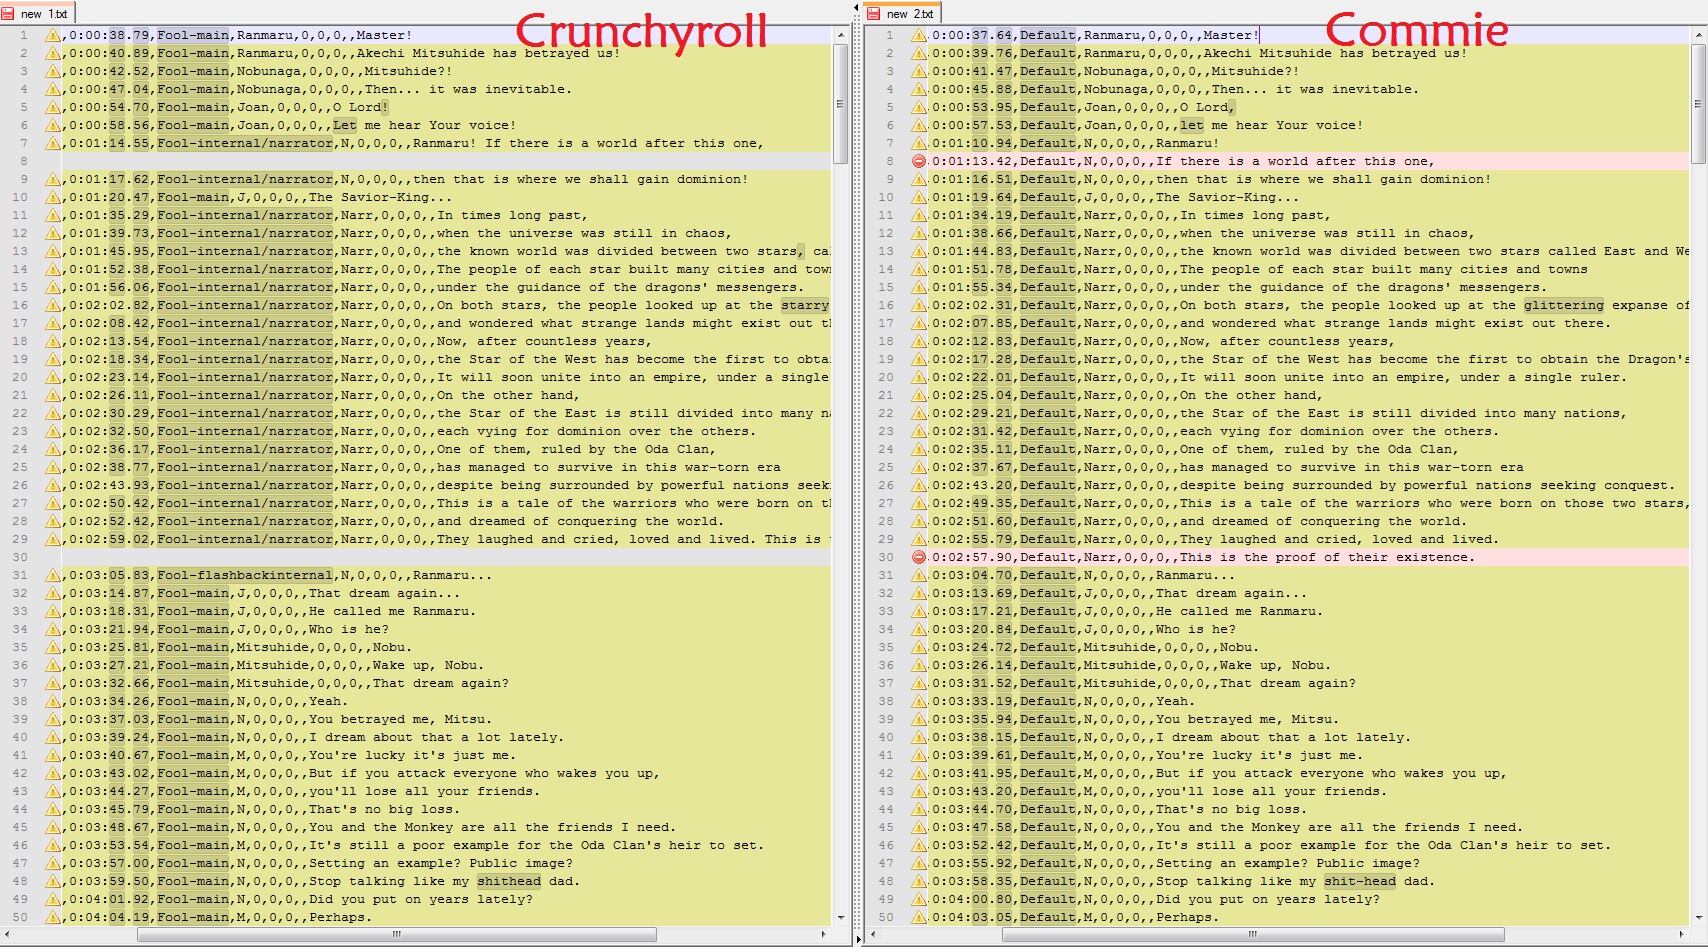Viewport: 1708px width, 947px height.
Task: Click warning icon on line 42 in new 2.txt
Action: click(x=919, y=773)
